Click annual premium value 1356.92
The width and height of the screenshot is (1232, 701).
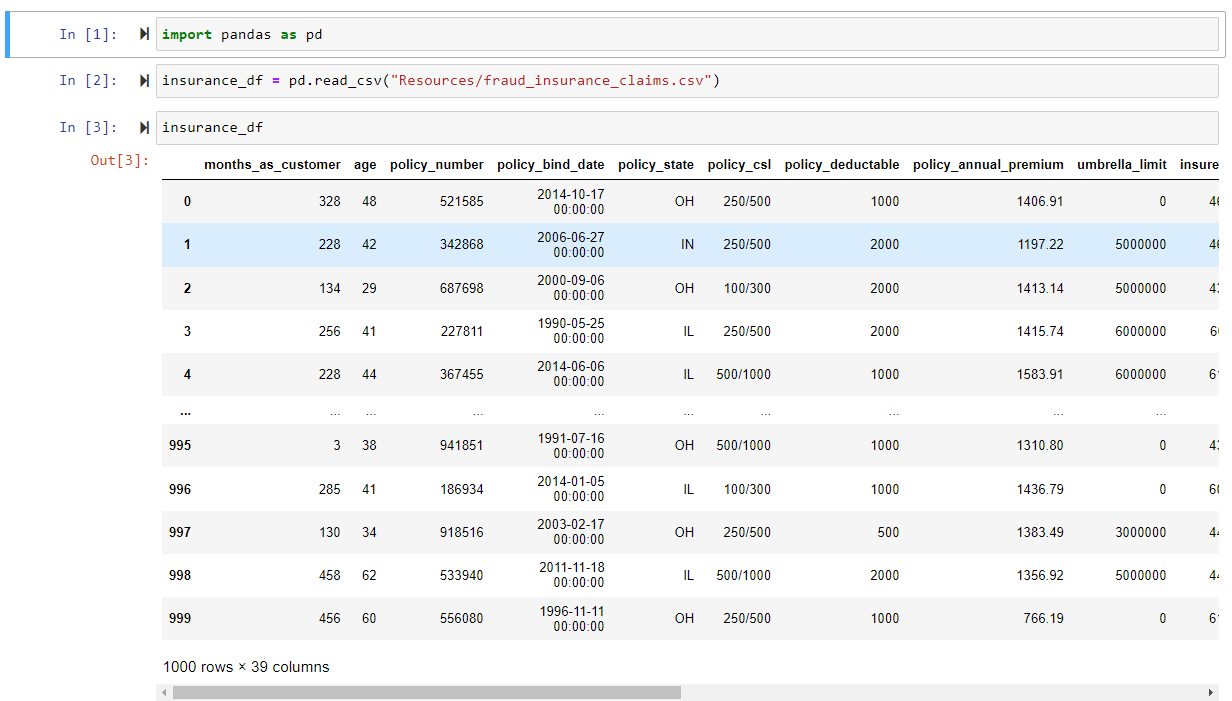click(x=1040, y=575)
